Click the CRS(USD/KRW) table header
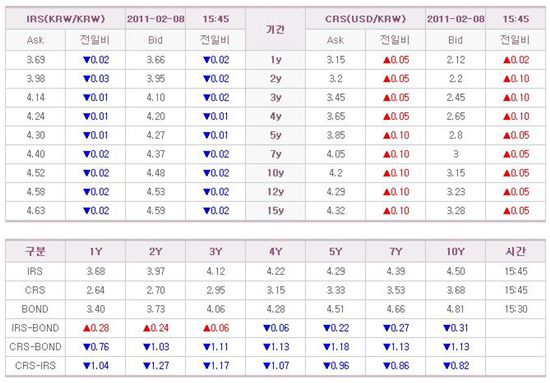 tap(365, 19)
